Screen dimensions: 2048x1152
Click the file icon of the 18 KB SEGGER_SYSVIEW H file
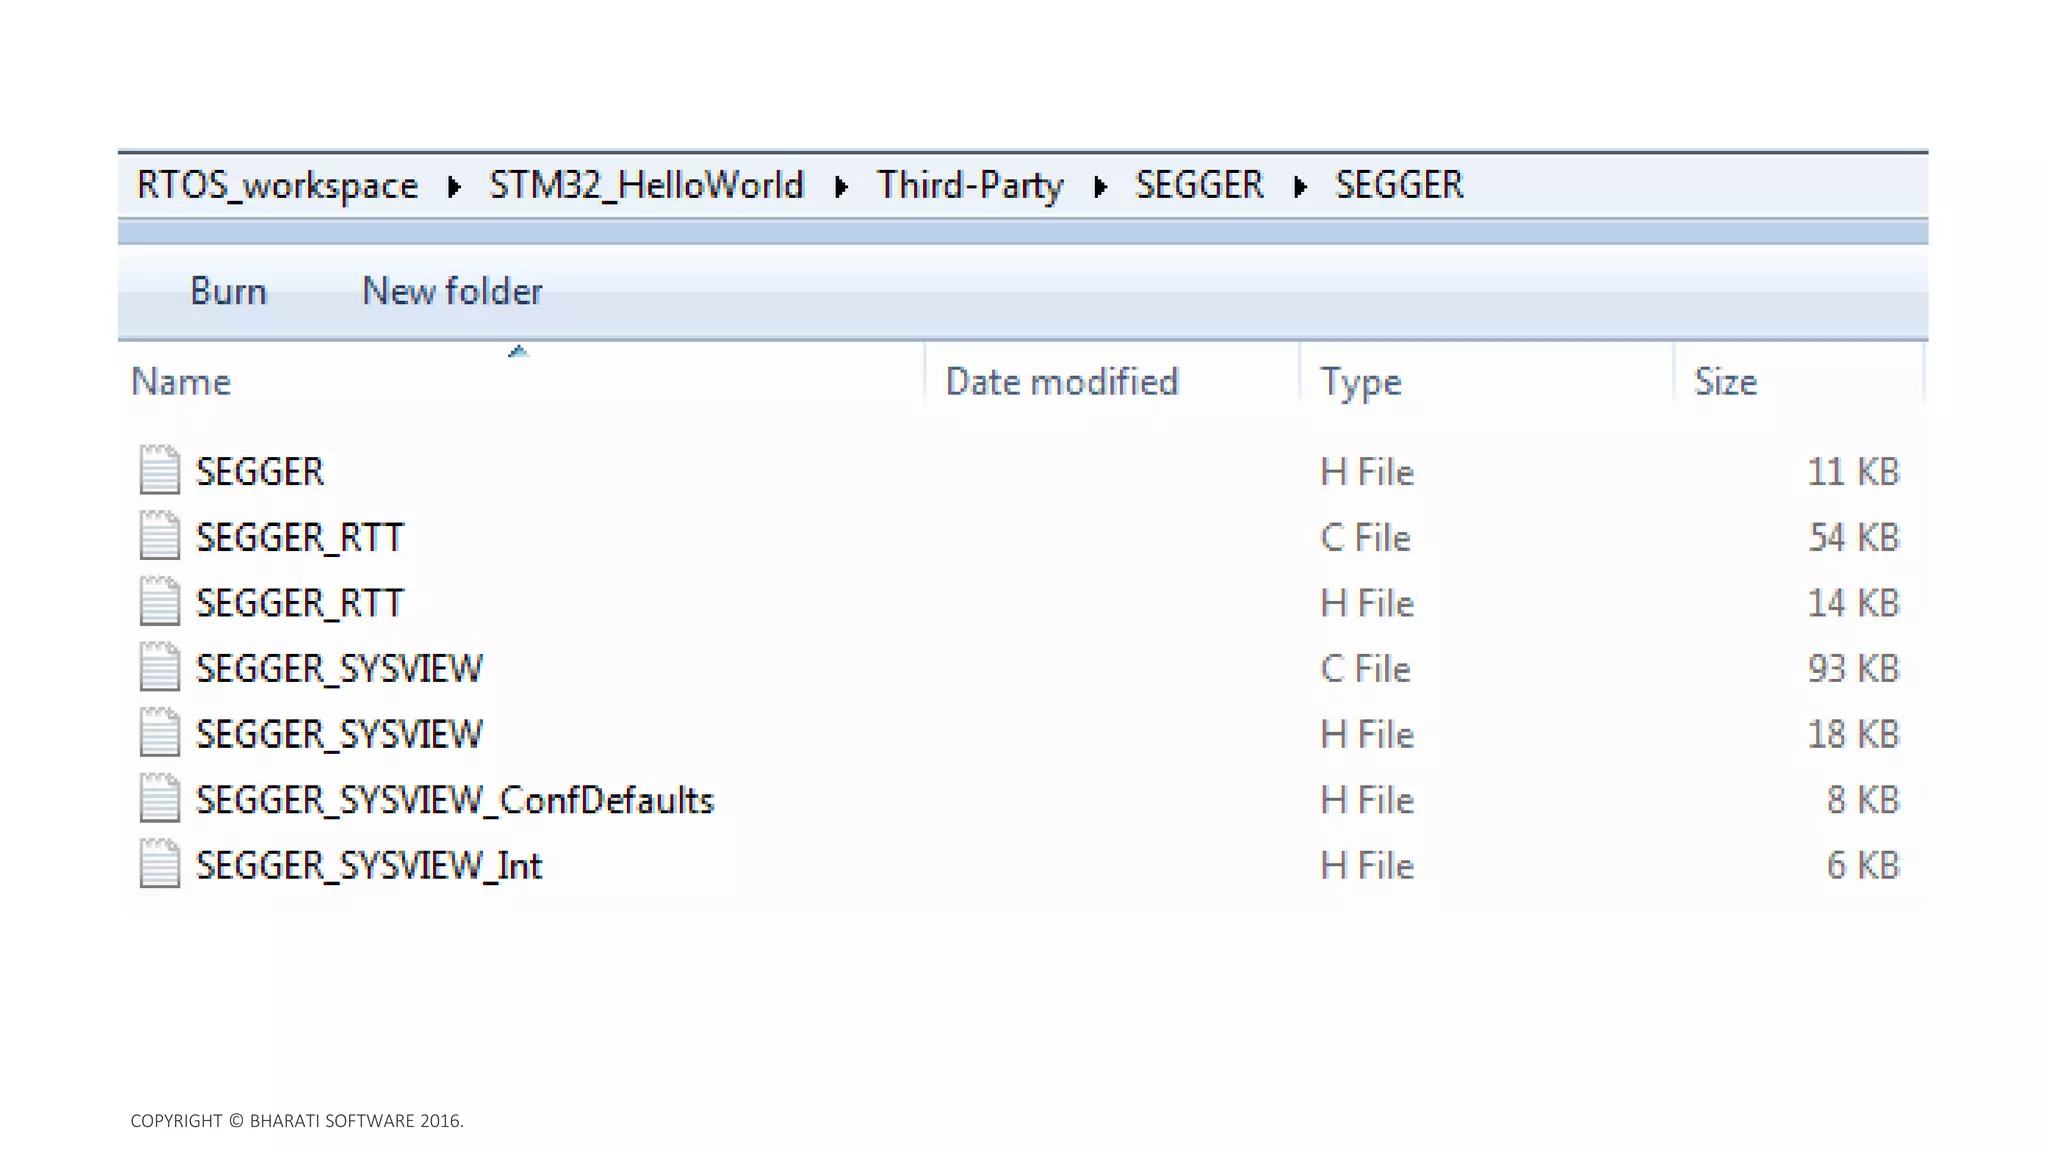pyautogui.click(x=159, y=733)
